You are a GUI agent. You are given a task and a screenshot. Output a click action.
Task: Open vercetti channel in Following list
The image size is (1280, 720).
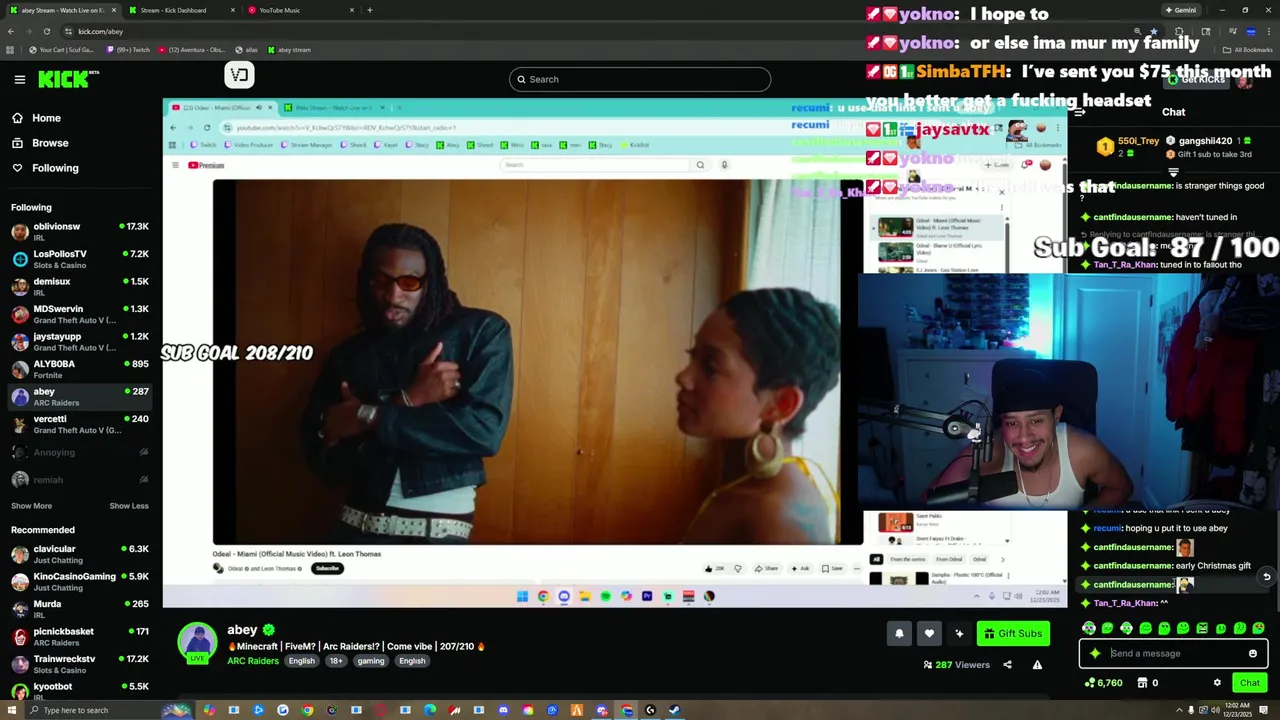[x=80, y=424]
